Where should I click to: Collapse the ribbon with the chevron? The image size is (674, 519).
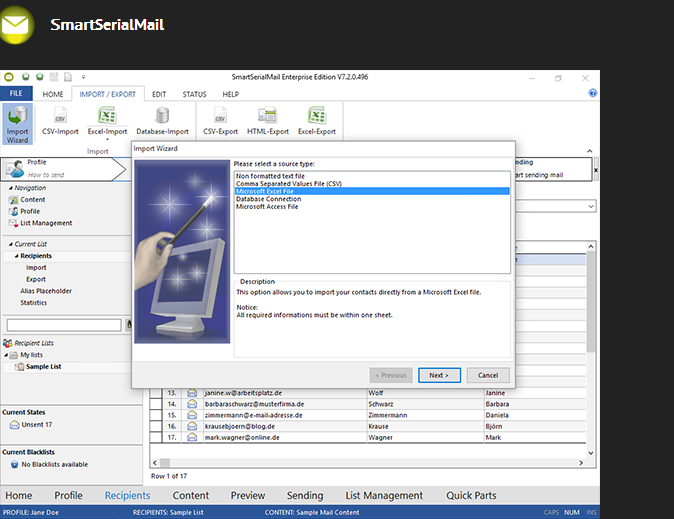click(x=590, y=151)
